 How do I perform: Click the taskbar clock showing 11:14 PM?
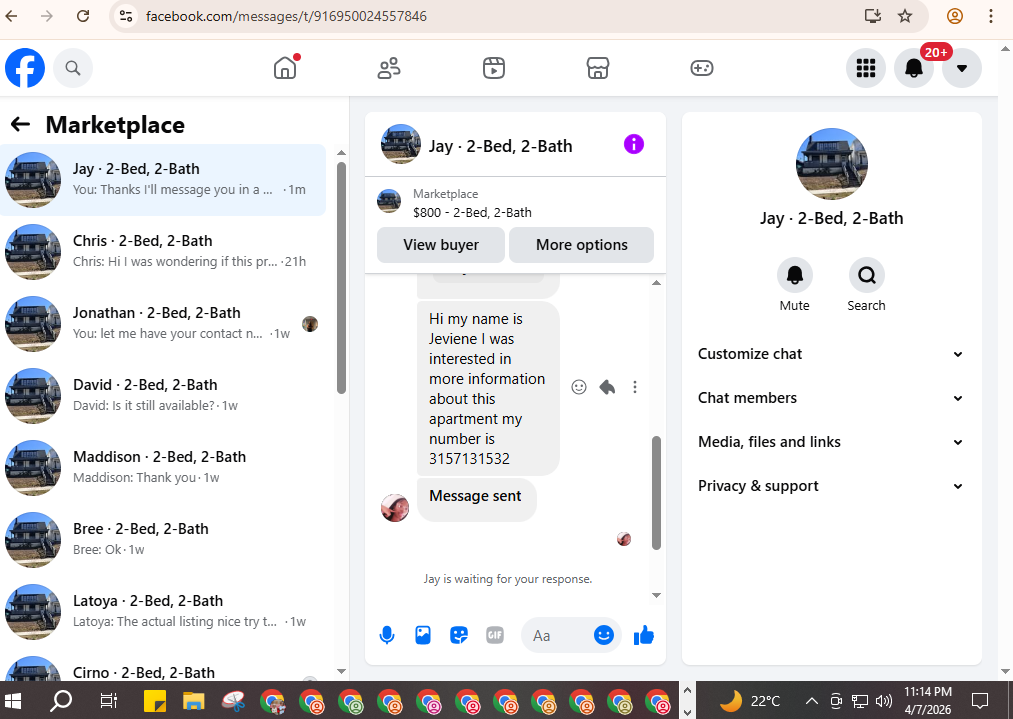point(928,701)
